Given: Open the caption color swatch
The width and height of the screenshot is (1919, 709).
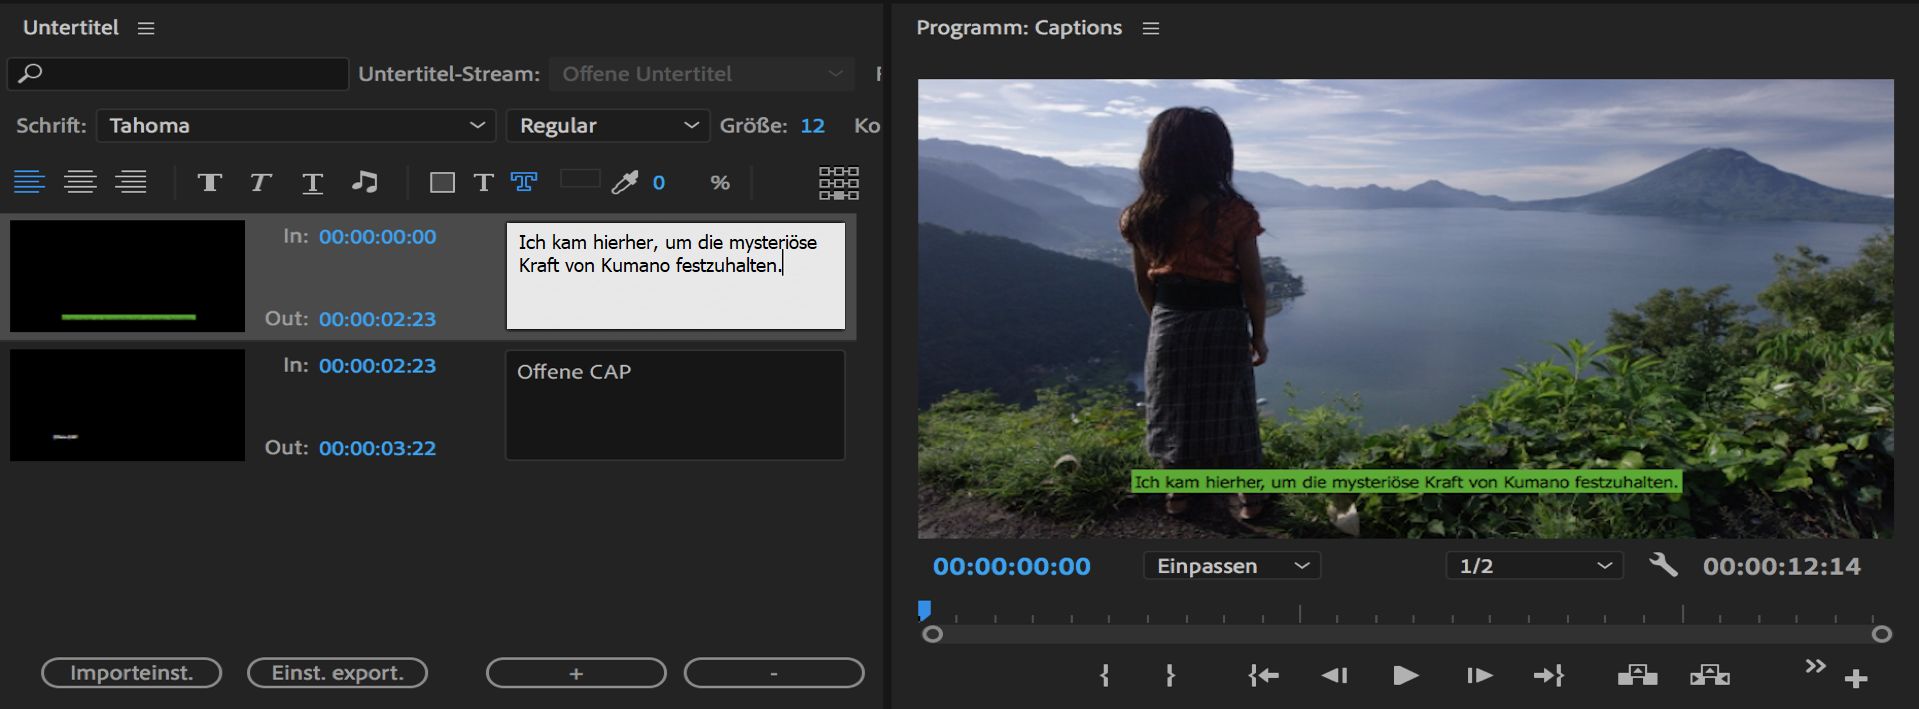Looking at the screenshot, I should point(580,179).
